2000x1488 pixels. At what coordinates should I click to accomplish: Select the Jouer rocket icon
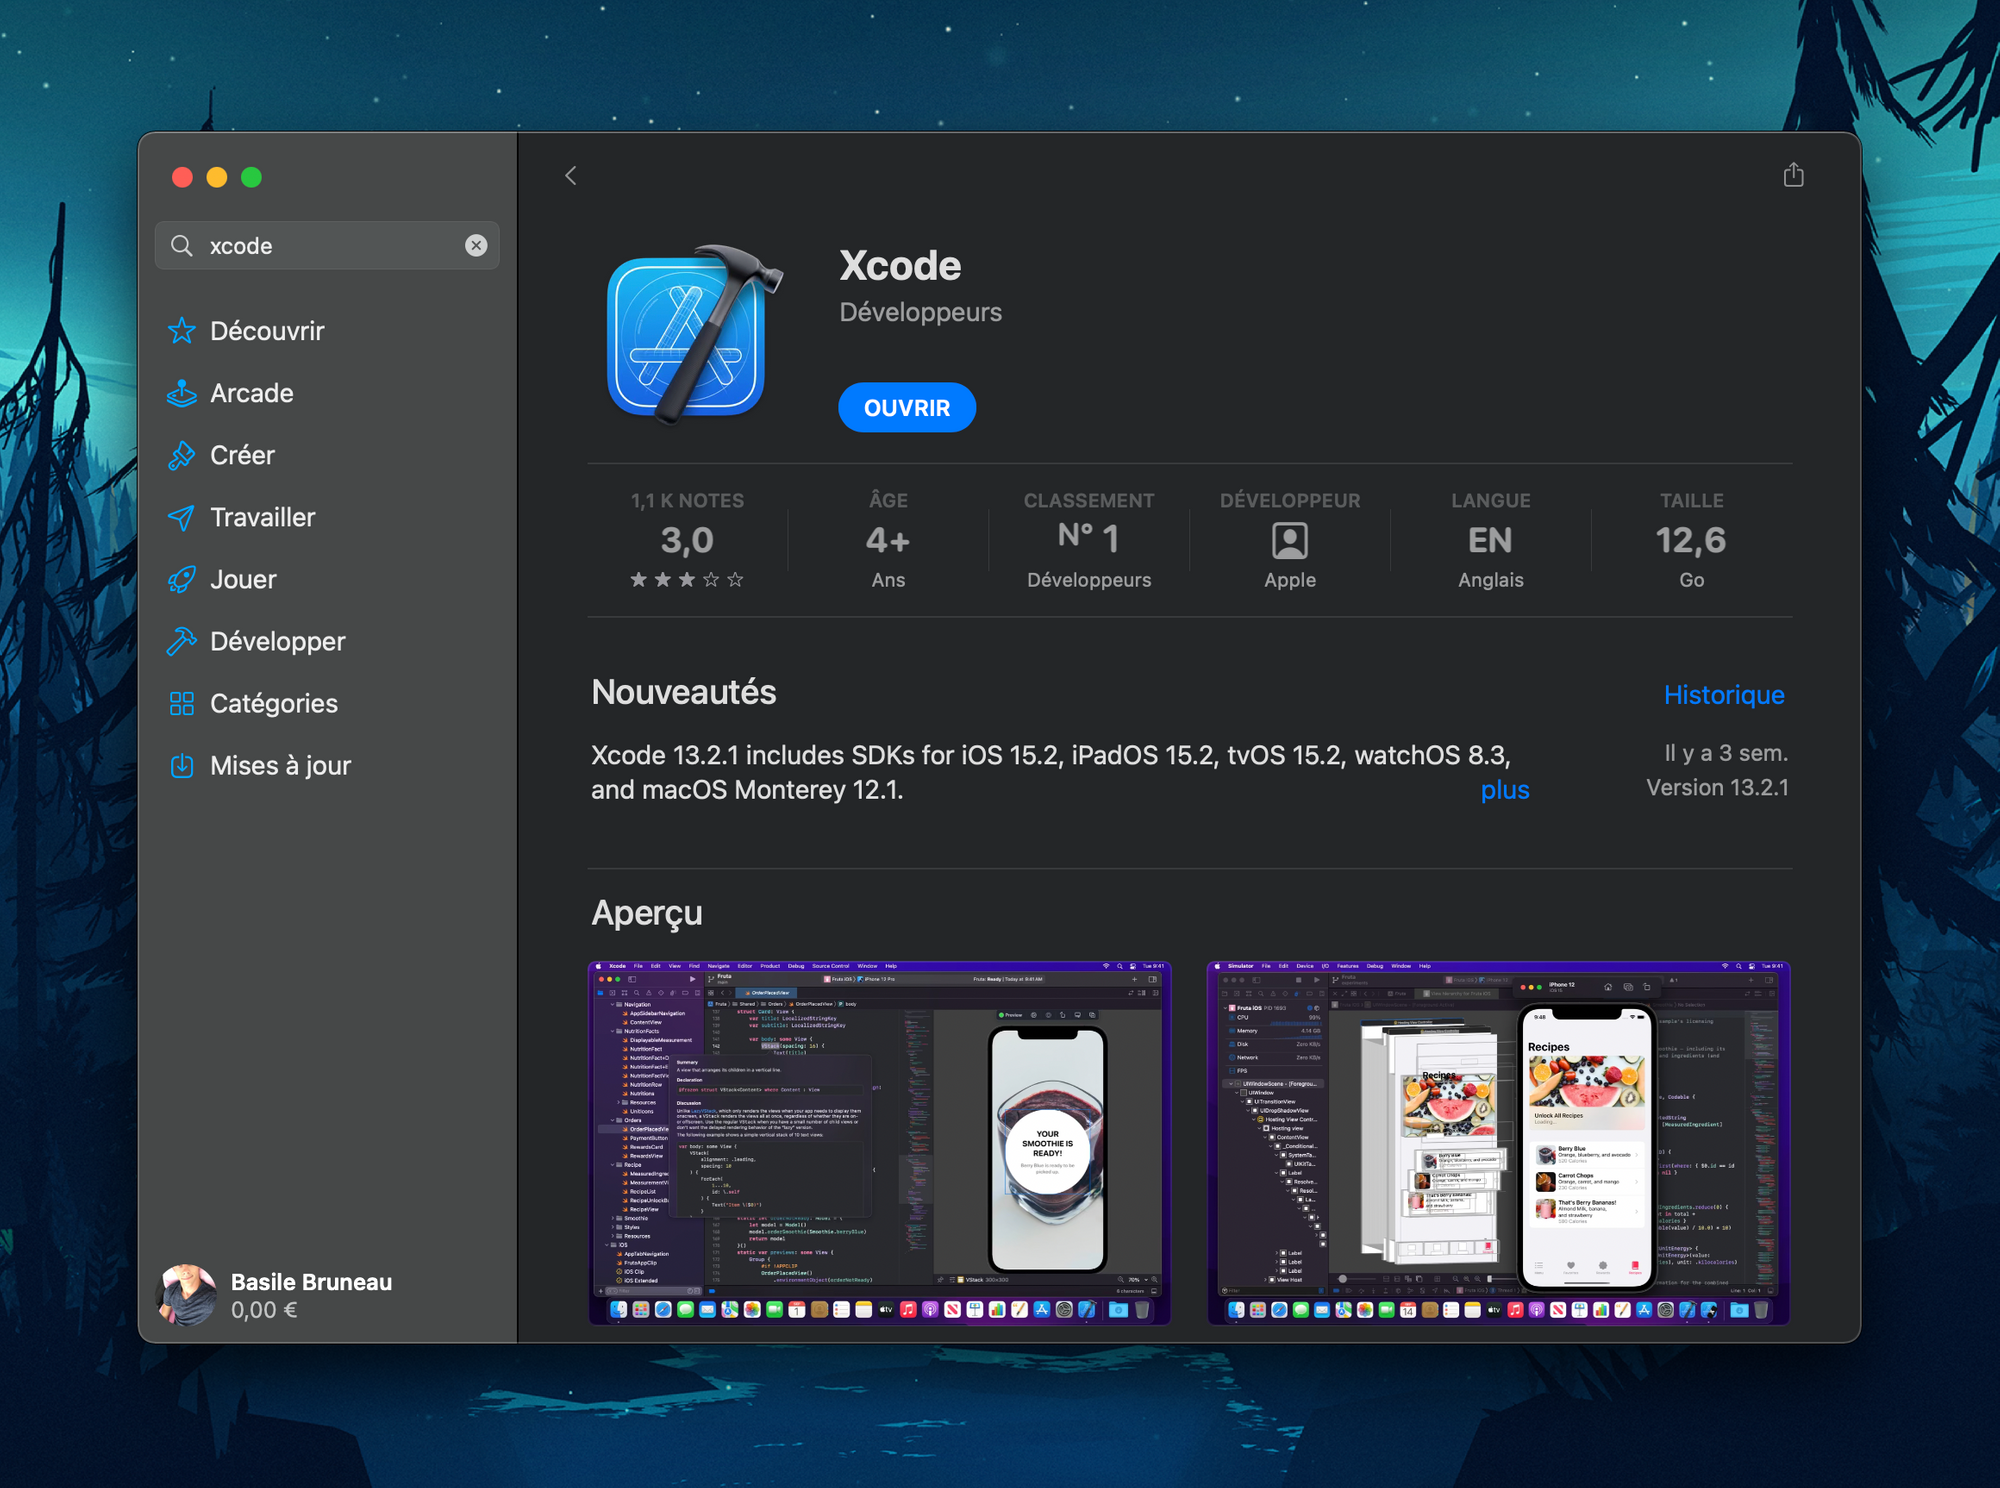point(181,579)
